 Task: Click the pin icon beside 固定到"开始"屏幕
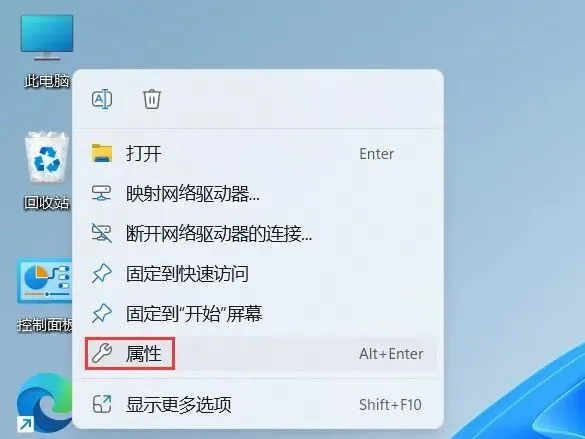coord(101,313)
